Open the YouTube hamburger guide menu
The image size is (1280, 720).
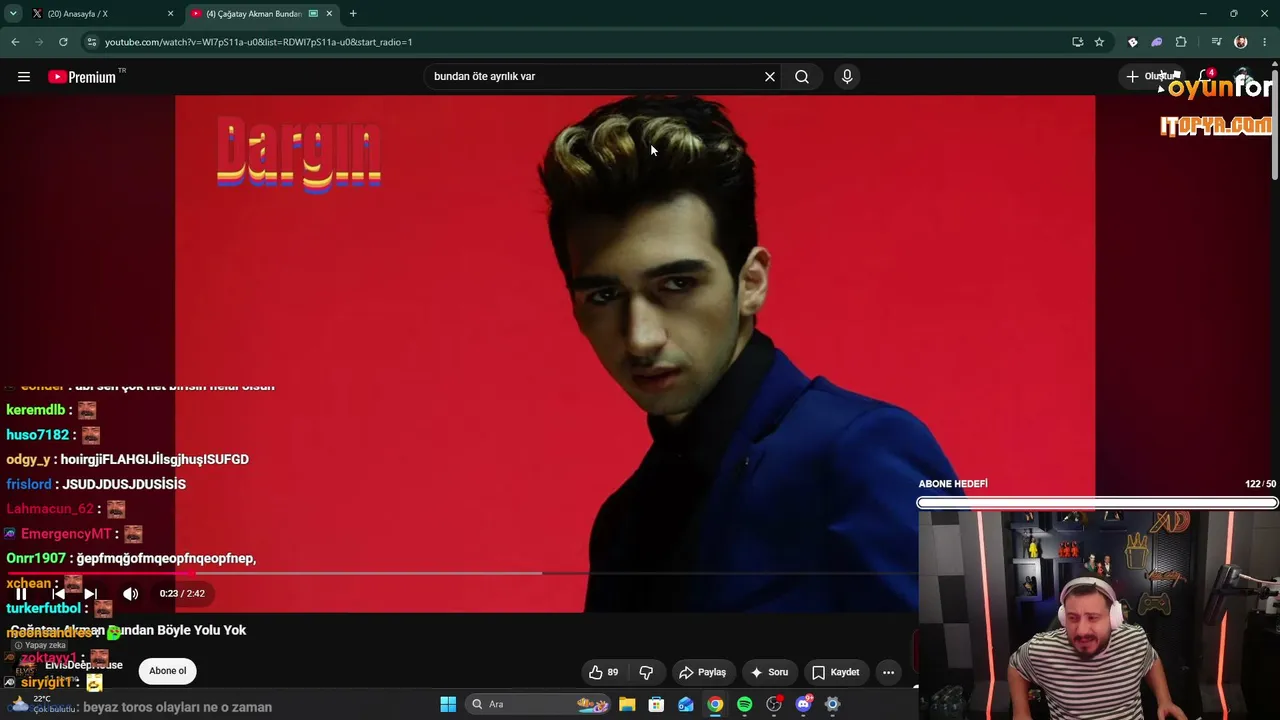coord(24,77)
